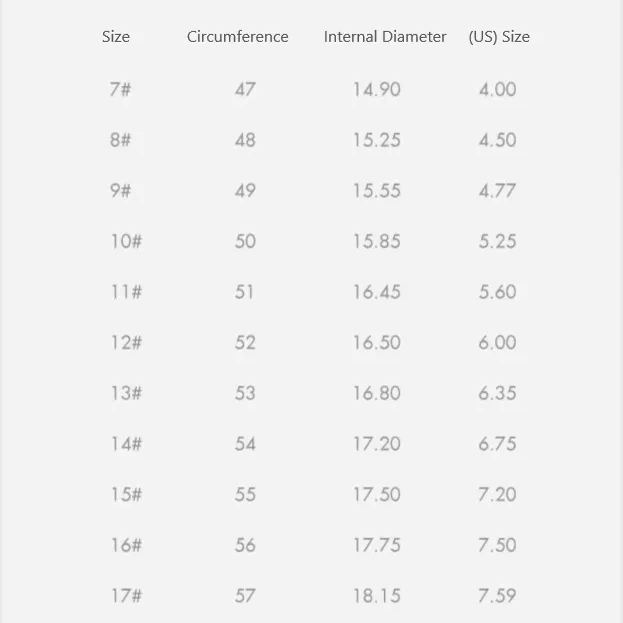Select the 13# size row label

(x=126, y=393)
